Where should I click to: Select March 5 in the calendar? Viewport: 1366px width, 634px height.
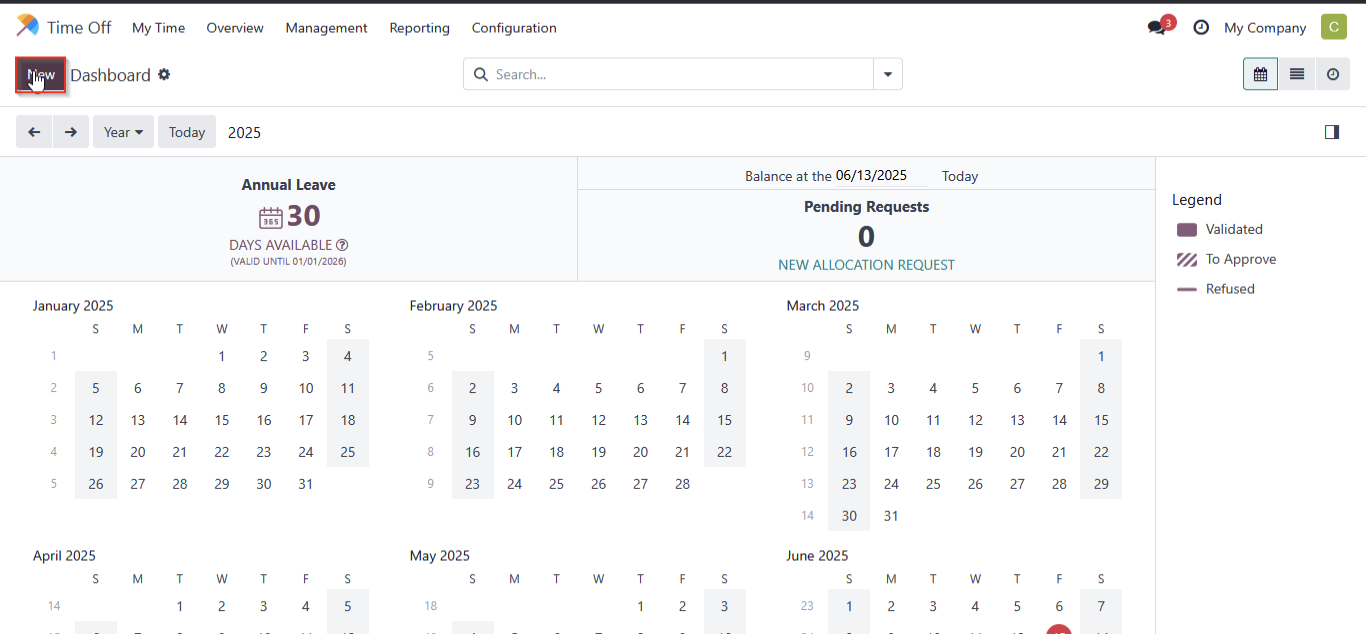click(976, 388)
